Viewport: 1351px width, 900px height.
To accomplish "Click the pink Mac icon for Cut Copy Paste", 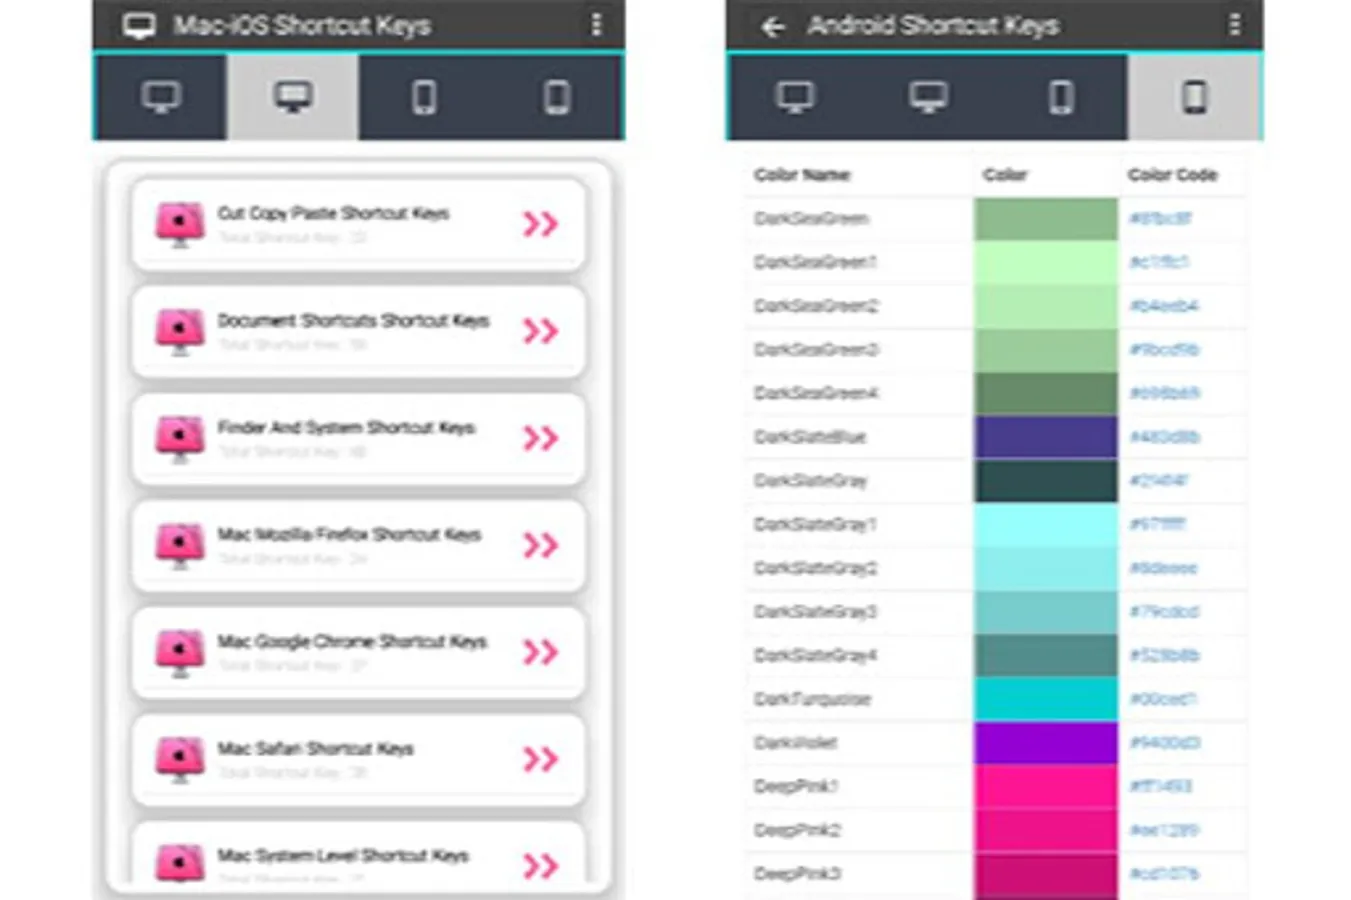I will [x=180, y=223].
